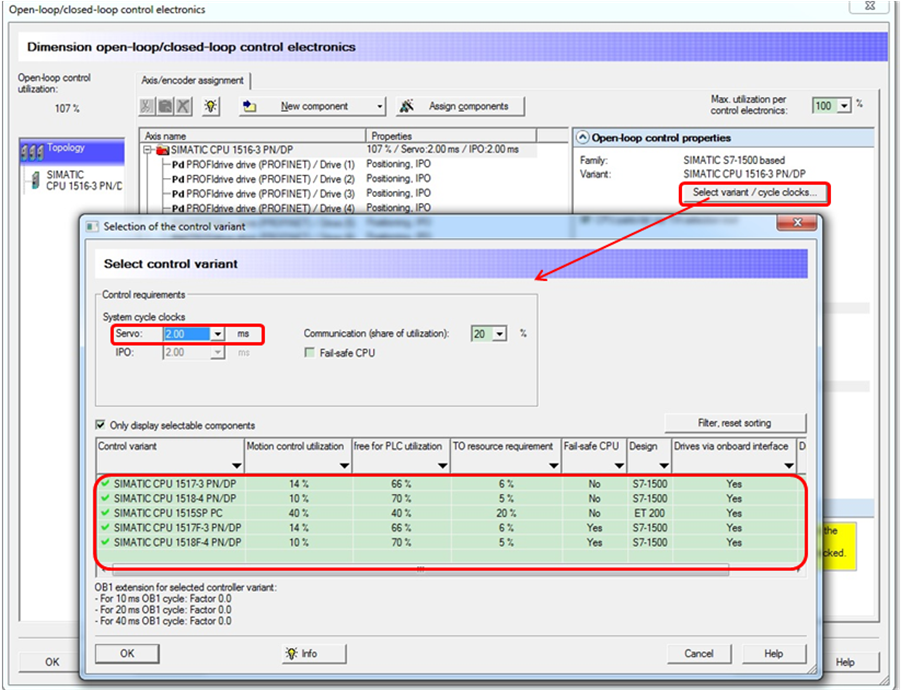Click the Select variant / cycle clocks button

click(x=754, y=192)
